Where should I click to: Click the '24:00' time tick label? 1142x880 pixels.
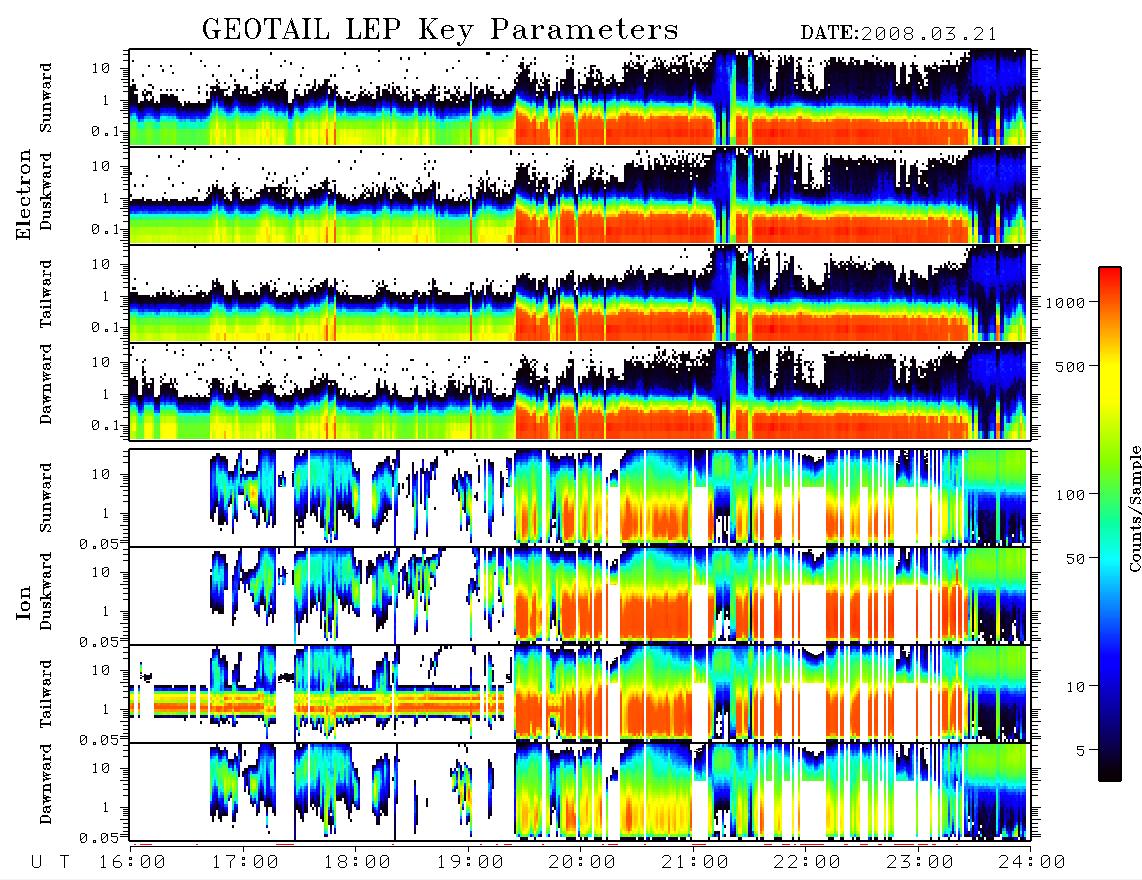tap(1032, 863)
